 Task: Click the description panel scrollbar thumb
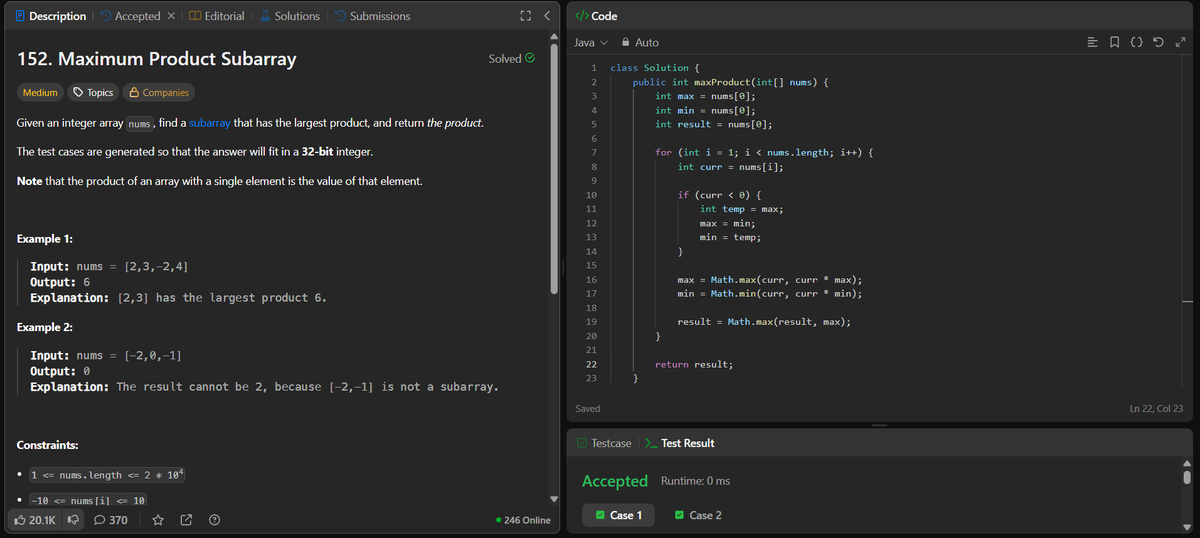pos(554,170)
